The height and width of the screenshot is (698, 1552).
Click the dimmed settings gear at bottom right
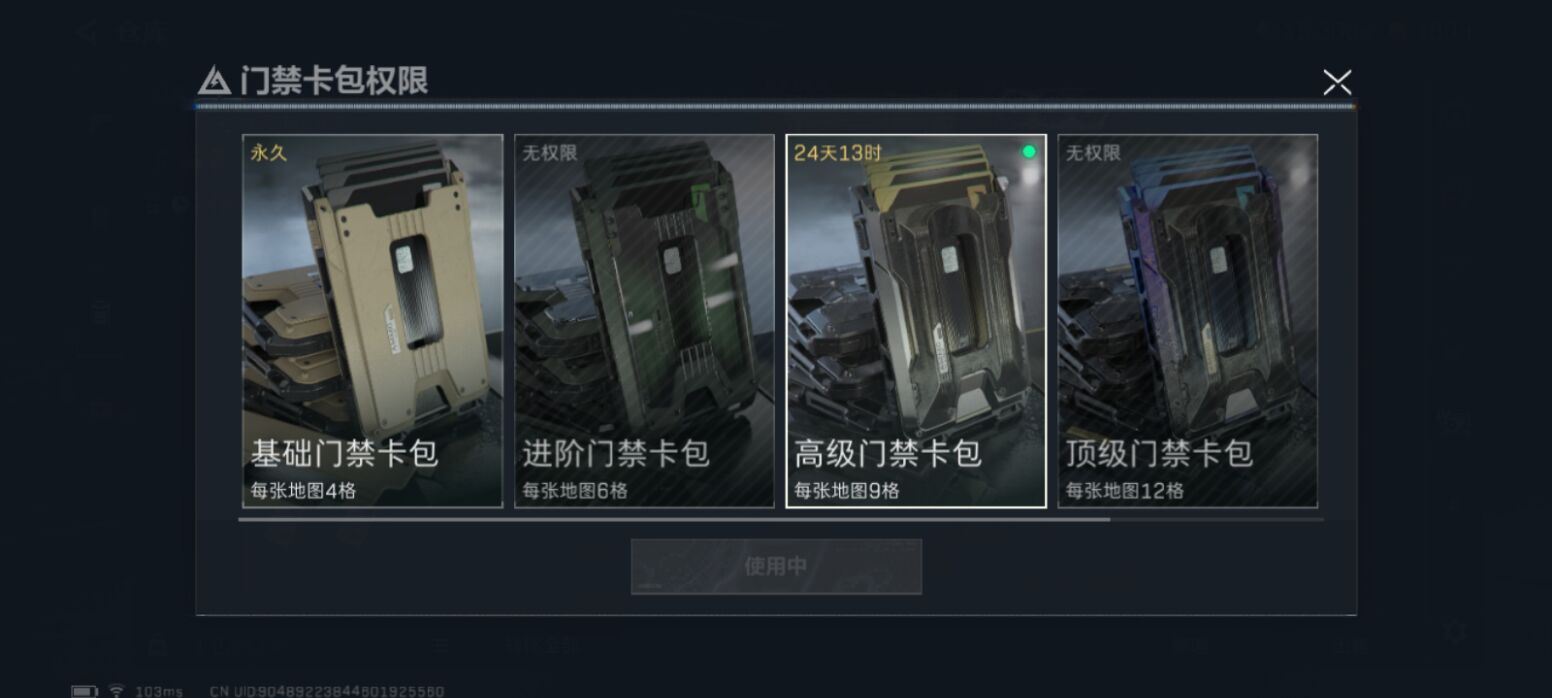(1454, 631)
